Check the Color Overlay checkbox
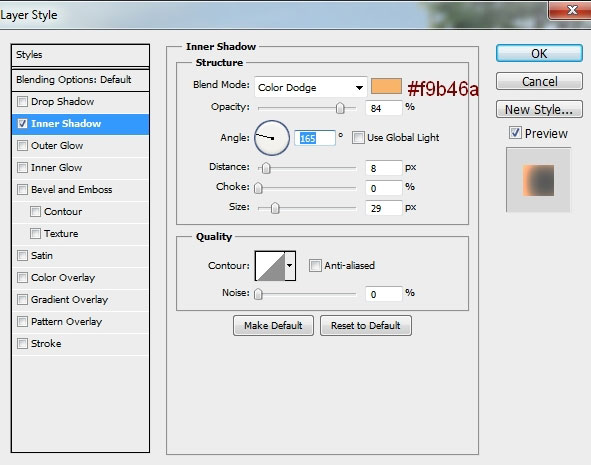This screenshot has height=465, width=591. coord(23,277)
